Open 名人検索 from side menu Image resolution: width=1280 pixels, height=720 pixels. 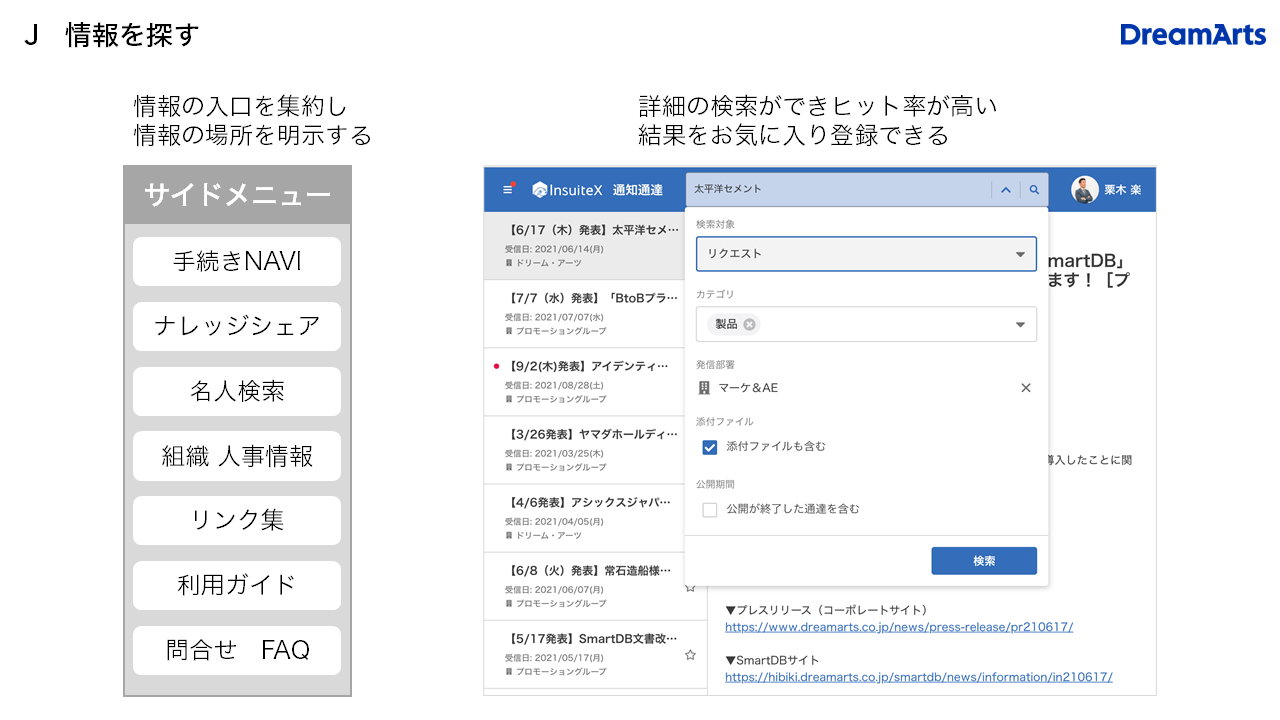(x=237, y=391)
